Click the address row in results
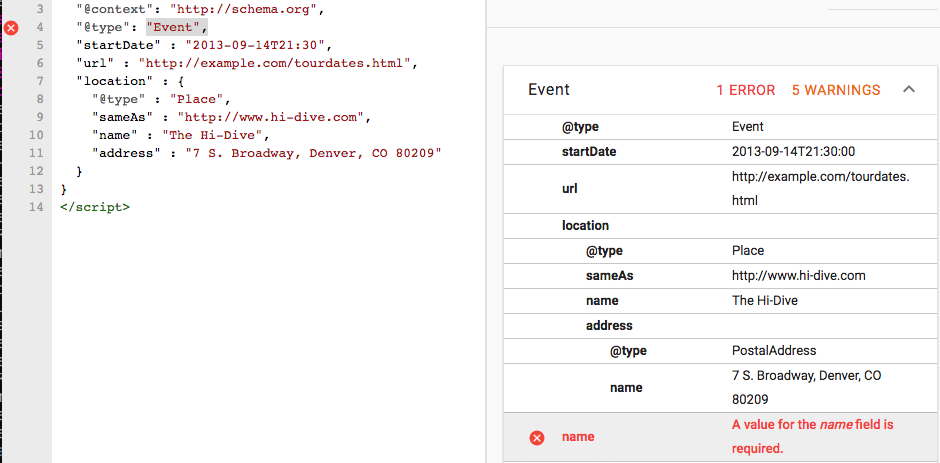Screen dimensions: 940x463 coord(721,326)
